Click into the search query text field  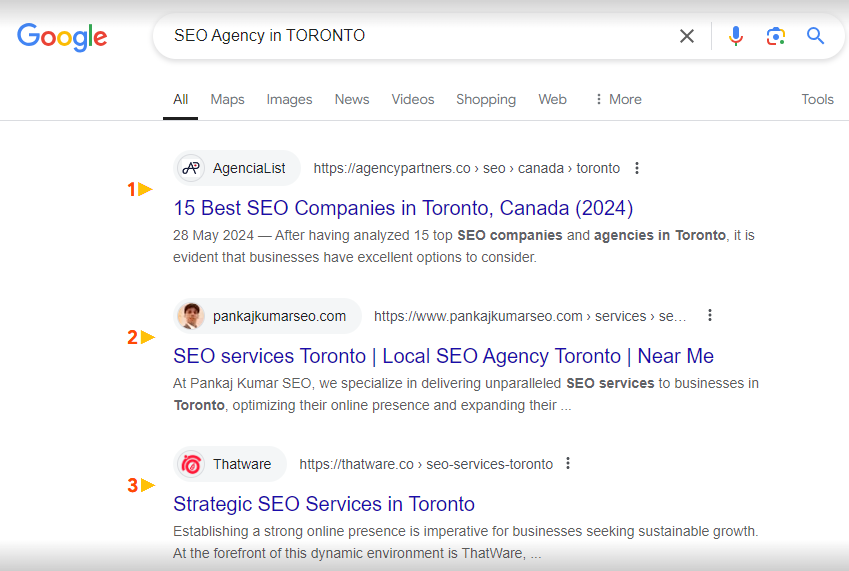[x=417, y=36]
